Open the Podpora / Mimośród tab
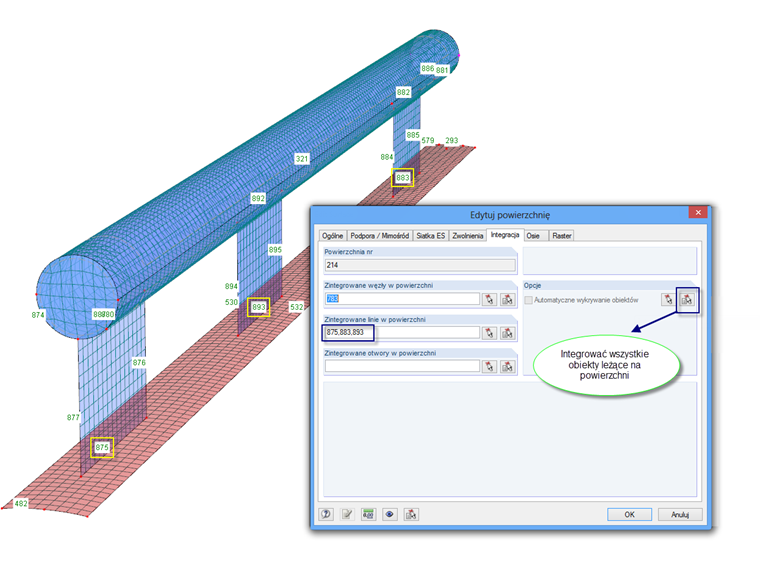Image resolution: width=760 pixels, height=570 pixels. 380,236
